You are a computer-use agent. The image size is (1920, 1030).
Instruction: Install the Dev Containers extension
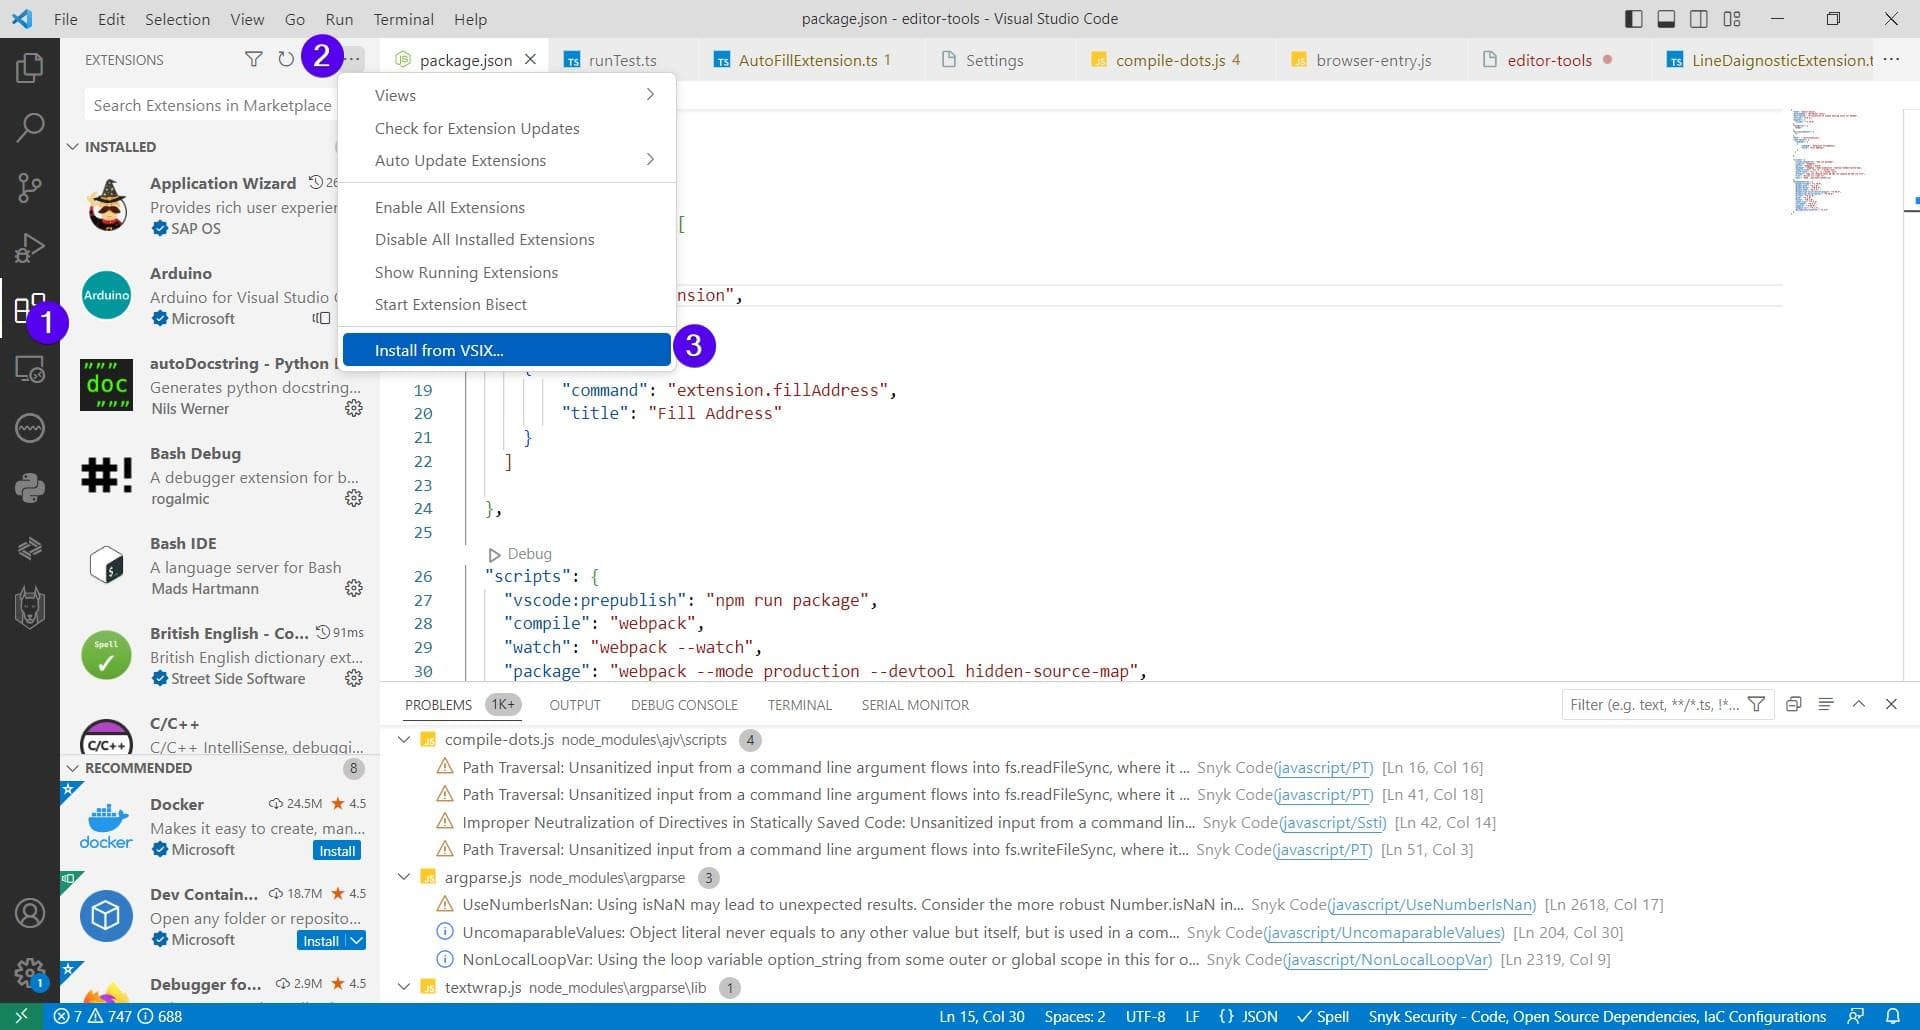(321, 941)
